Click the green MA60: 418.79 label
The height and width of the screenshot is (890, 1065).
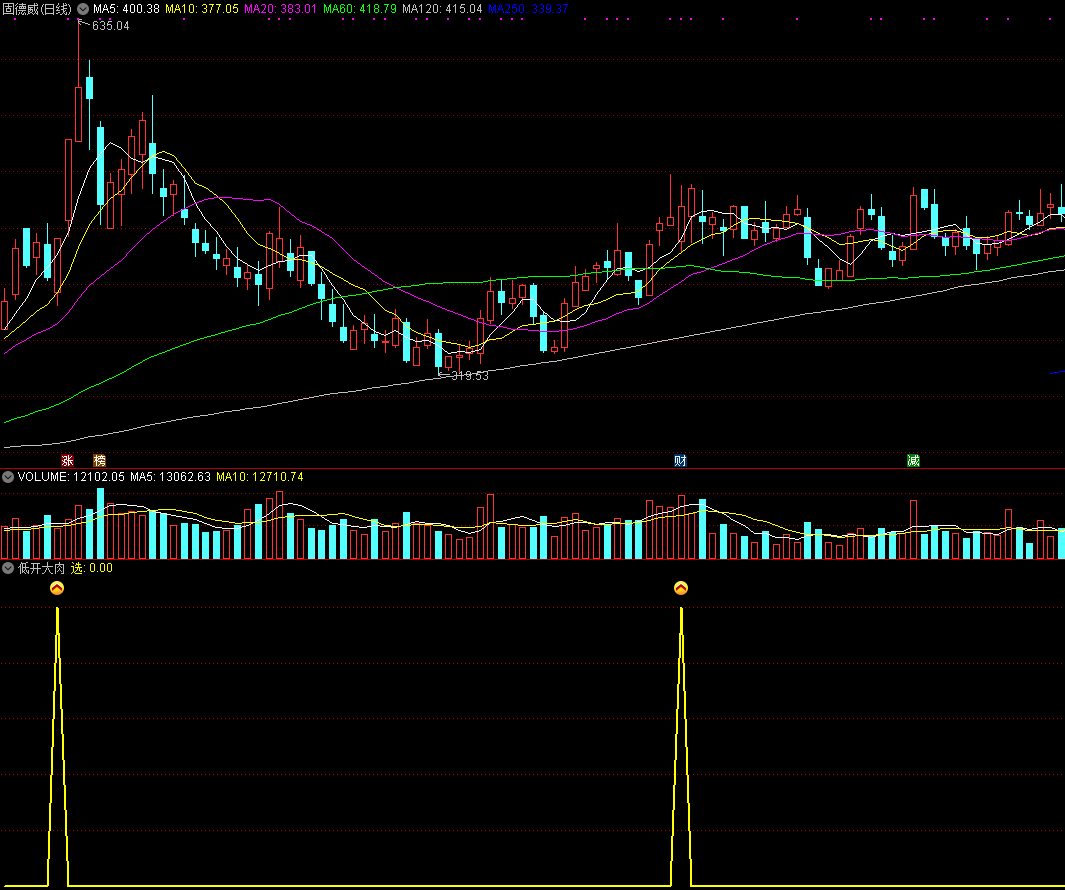[359, 9]
